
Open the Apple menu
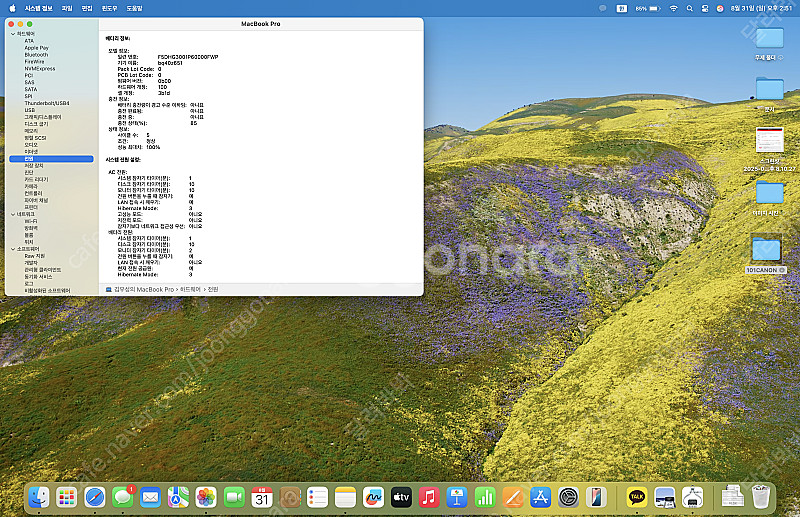[12, 8]
